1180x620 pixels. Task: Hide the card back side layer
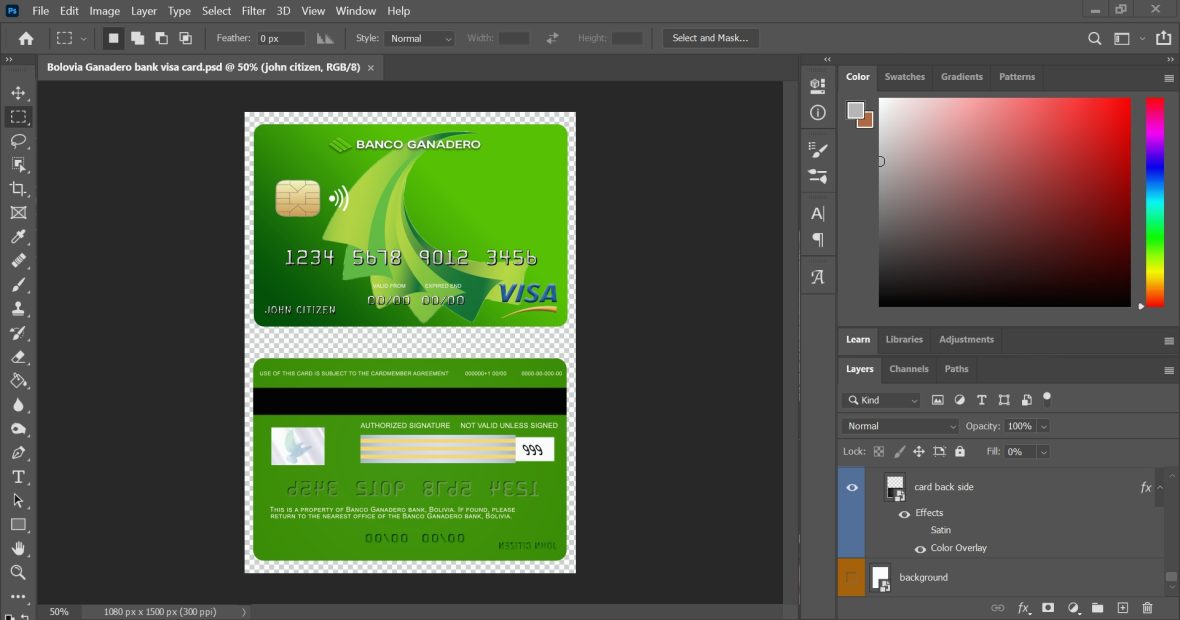click(851, 487)
